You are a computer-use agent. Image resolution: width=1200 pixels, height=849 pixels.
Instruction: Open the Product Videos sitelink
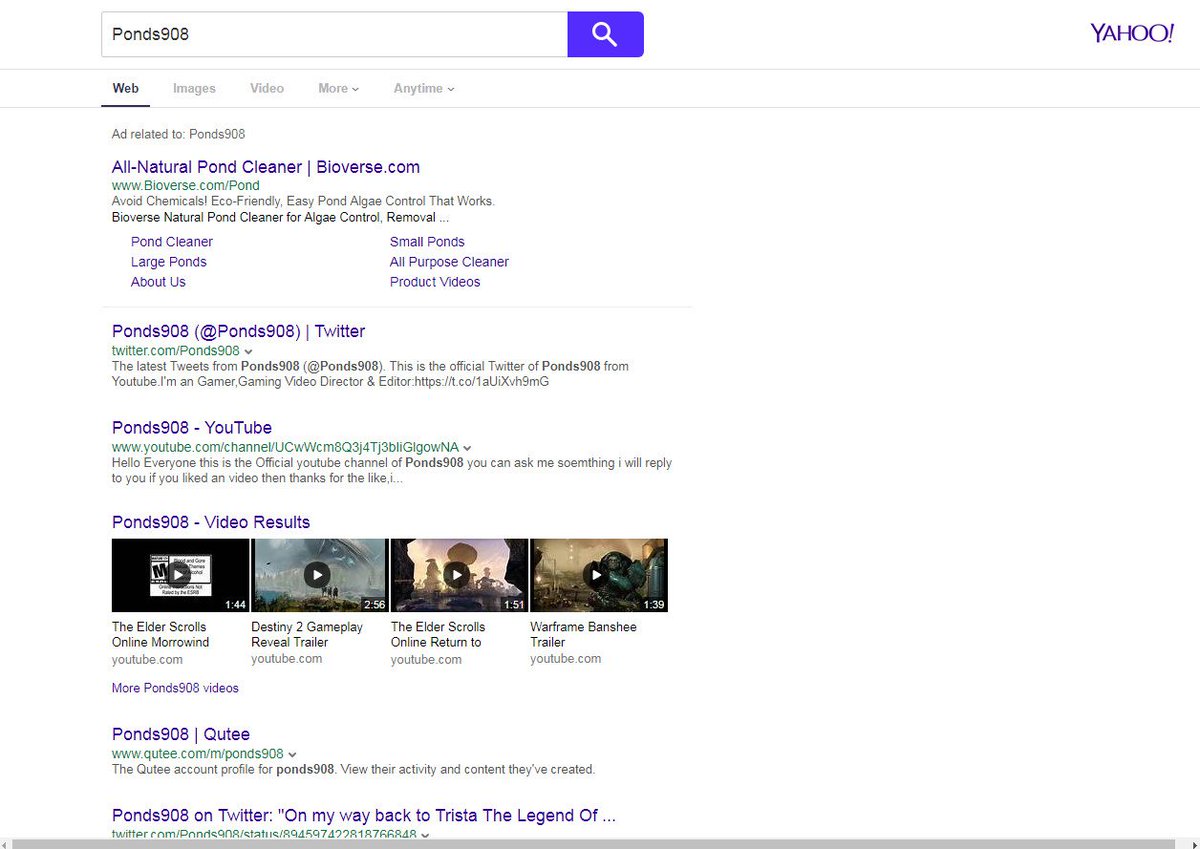click(x=435, y=282)
